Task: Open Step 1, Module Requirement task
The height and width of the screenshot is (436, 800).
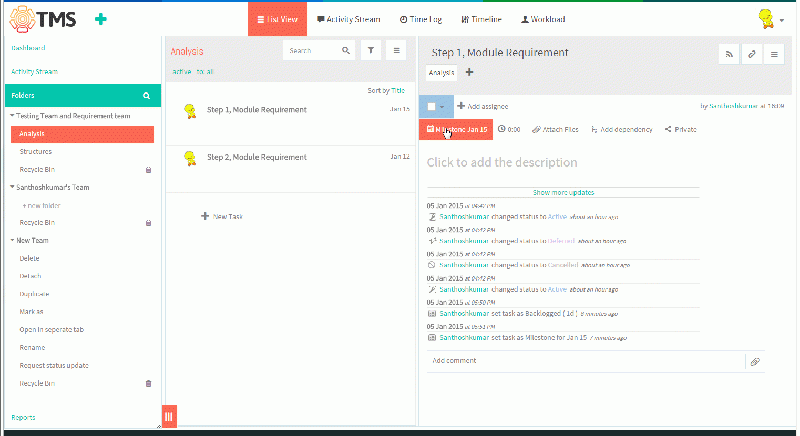Action: click(257, 110)
